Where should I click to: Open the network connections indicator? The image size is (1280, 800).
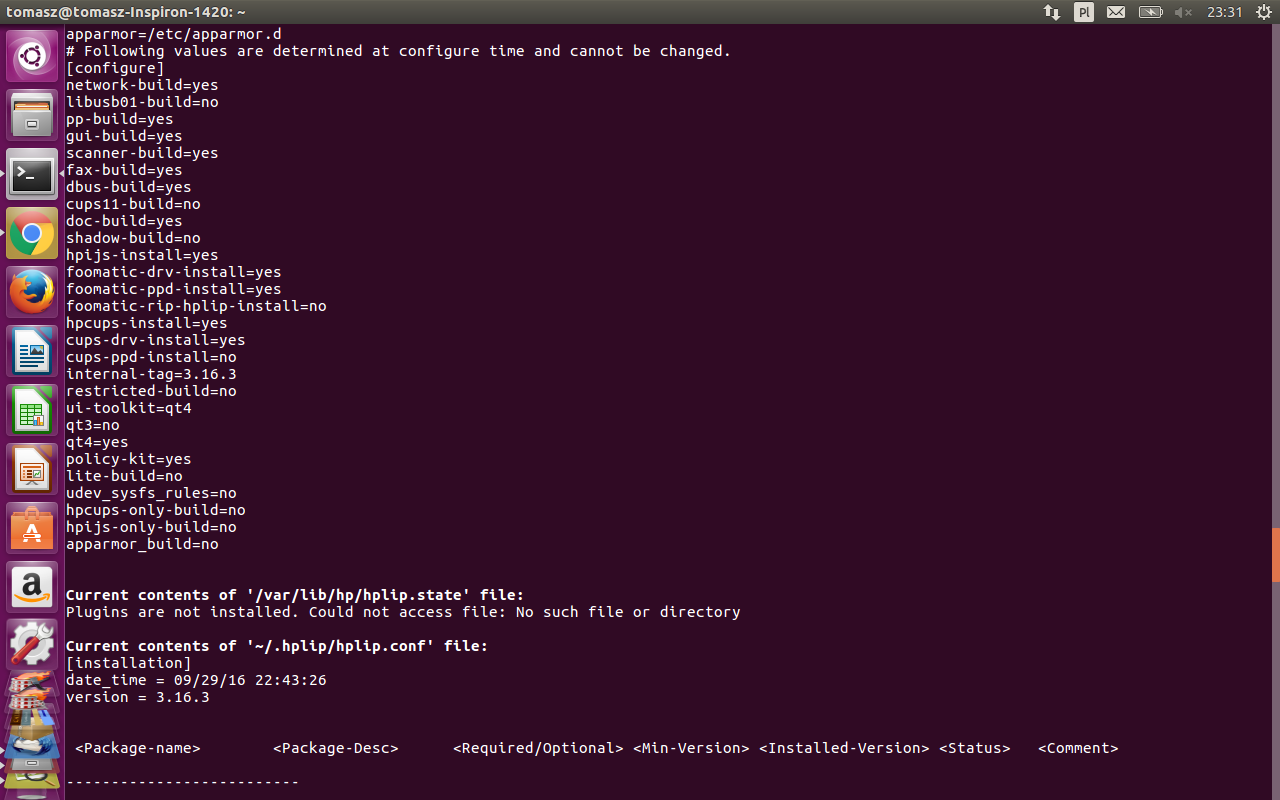1052,12
